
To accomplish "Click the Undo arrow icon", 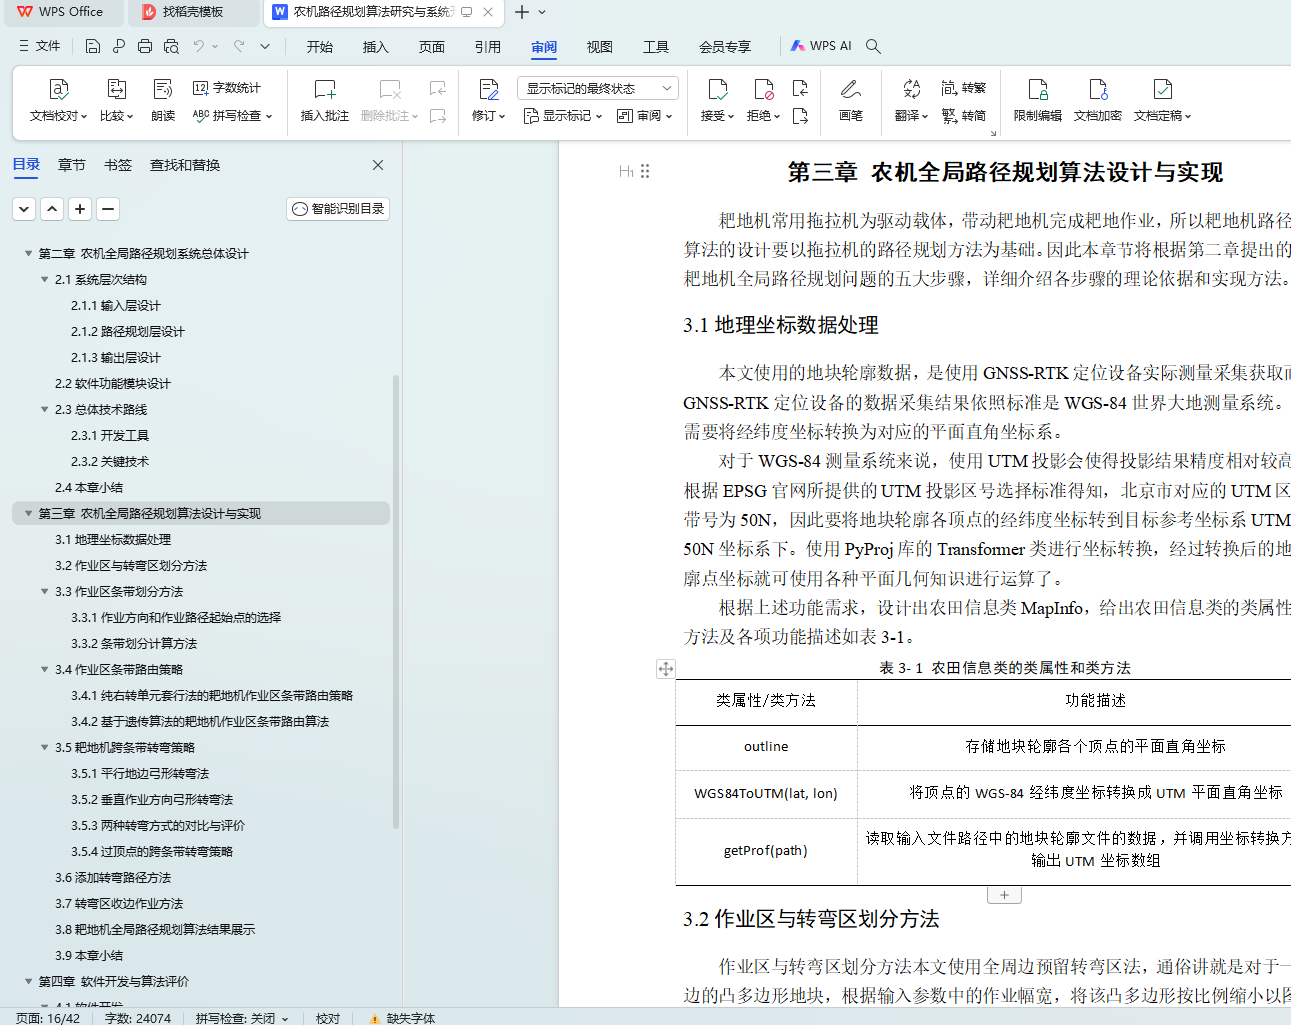I will [x=199, y=46].
